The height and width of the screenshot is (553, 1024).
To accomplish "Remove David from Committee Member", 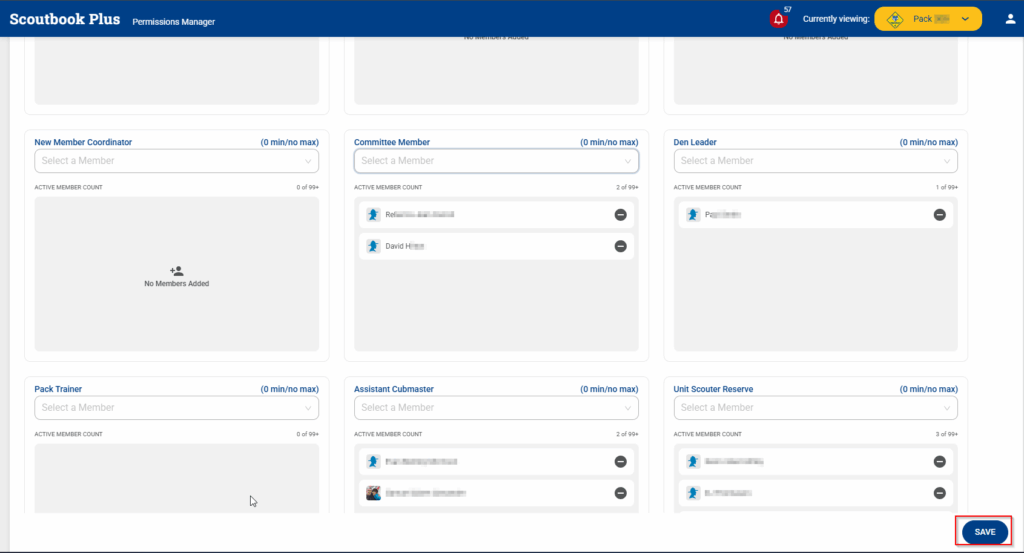I will [x=620, y=246].
